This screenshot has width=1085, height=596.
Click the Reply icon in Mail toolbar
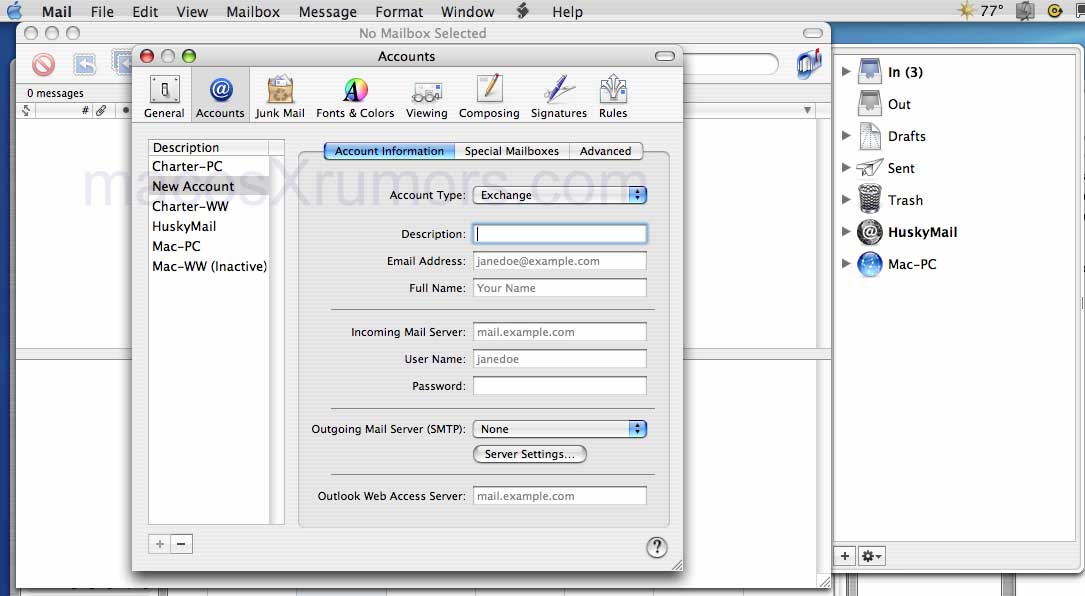[84, 64]
